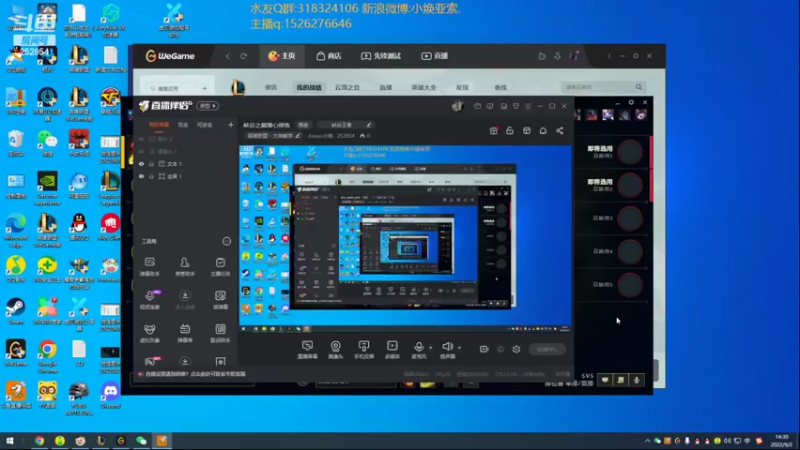Select the 全屏 1 source row
Screen dimensions: 800x450
pos(186,176)
